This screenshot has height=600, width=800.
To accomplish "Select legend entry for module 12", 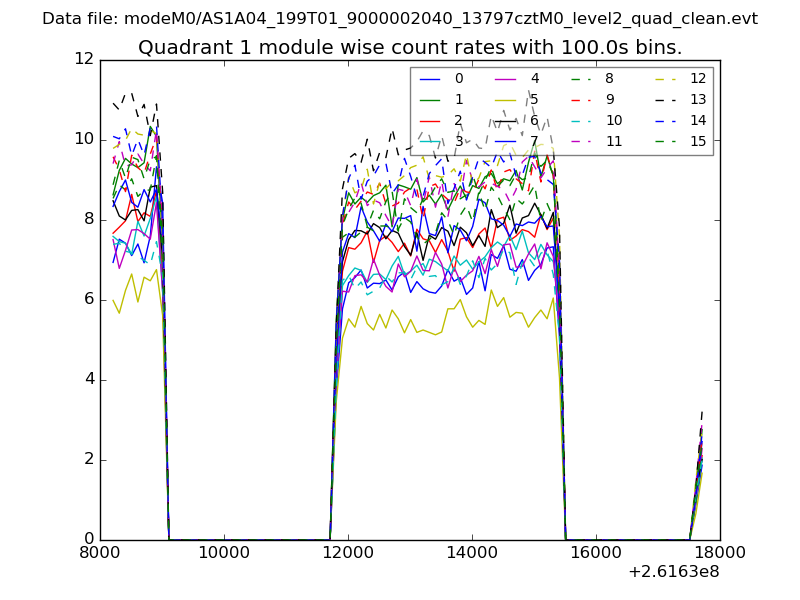I will 697,79.
